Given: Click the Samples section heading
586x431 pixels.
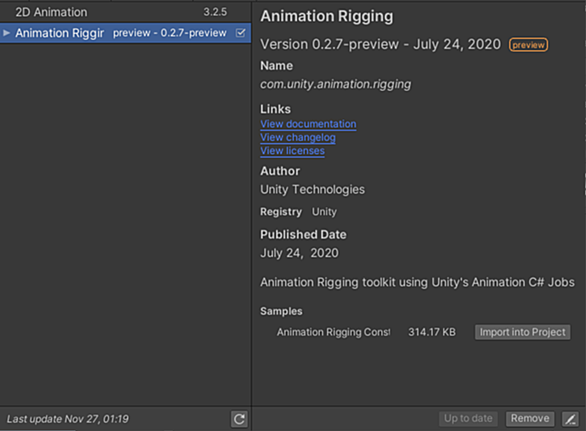Looking at the screenshot, I should [x=281, y=311].
